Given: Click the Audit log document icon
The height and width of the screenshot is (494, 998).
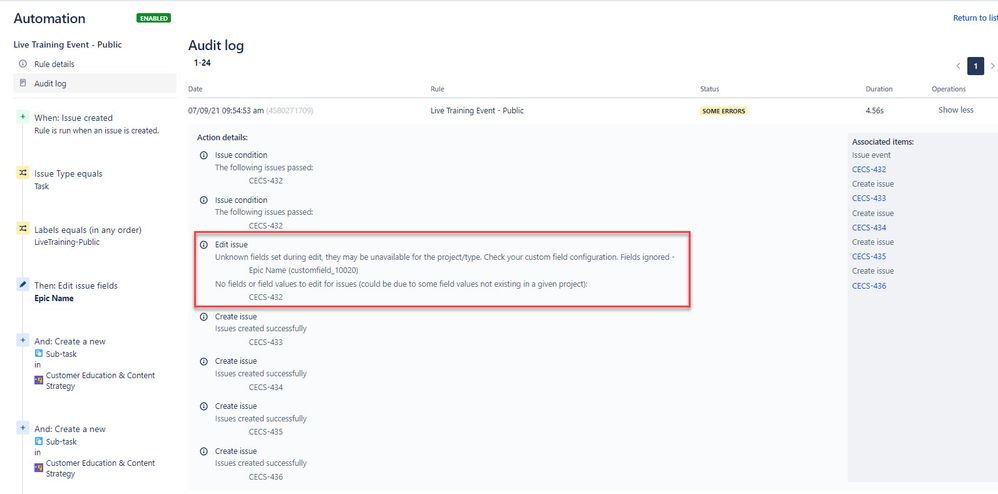Looking at the screenshot, I should 23,83.
